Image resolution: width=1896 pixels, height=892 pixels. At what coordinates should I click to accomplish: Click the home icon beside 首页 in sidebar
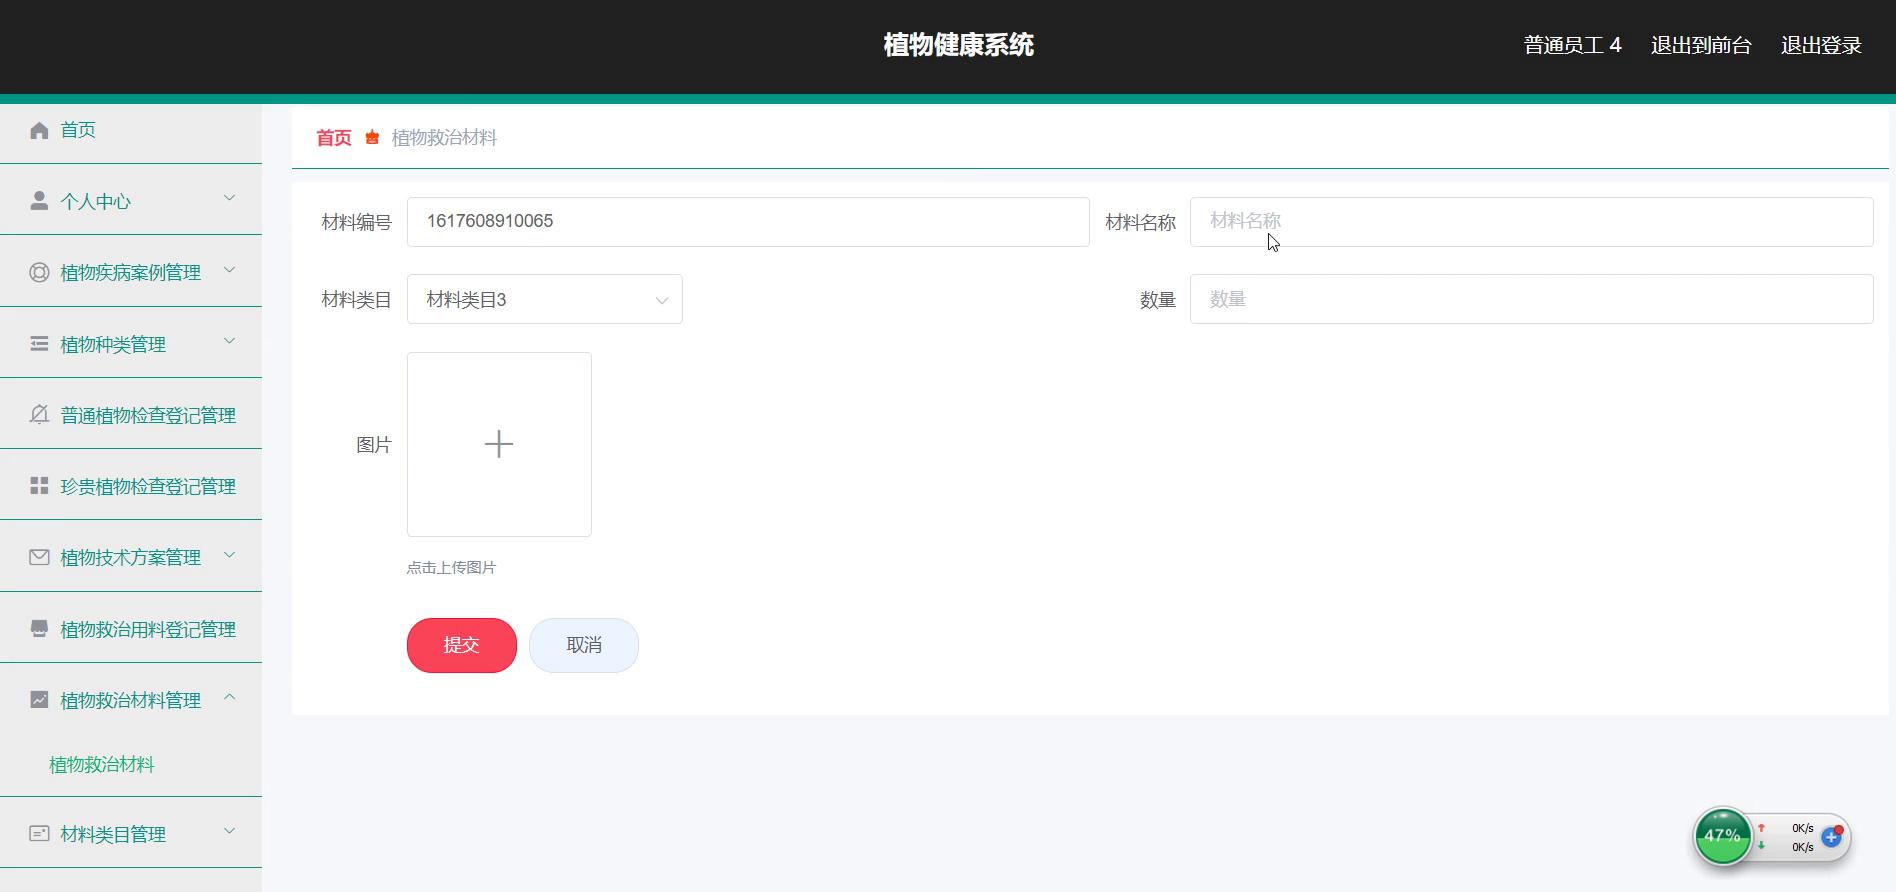(x=39, y=130)
